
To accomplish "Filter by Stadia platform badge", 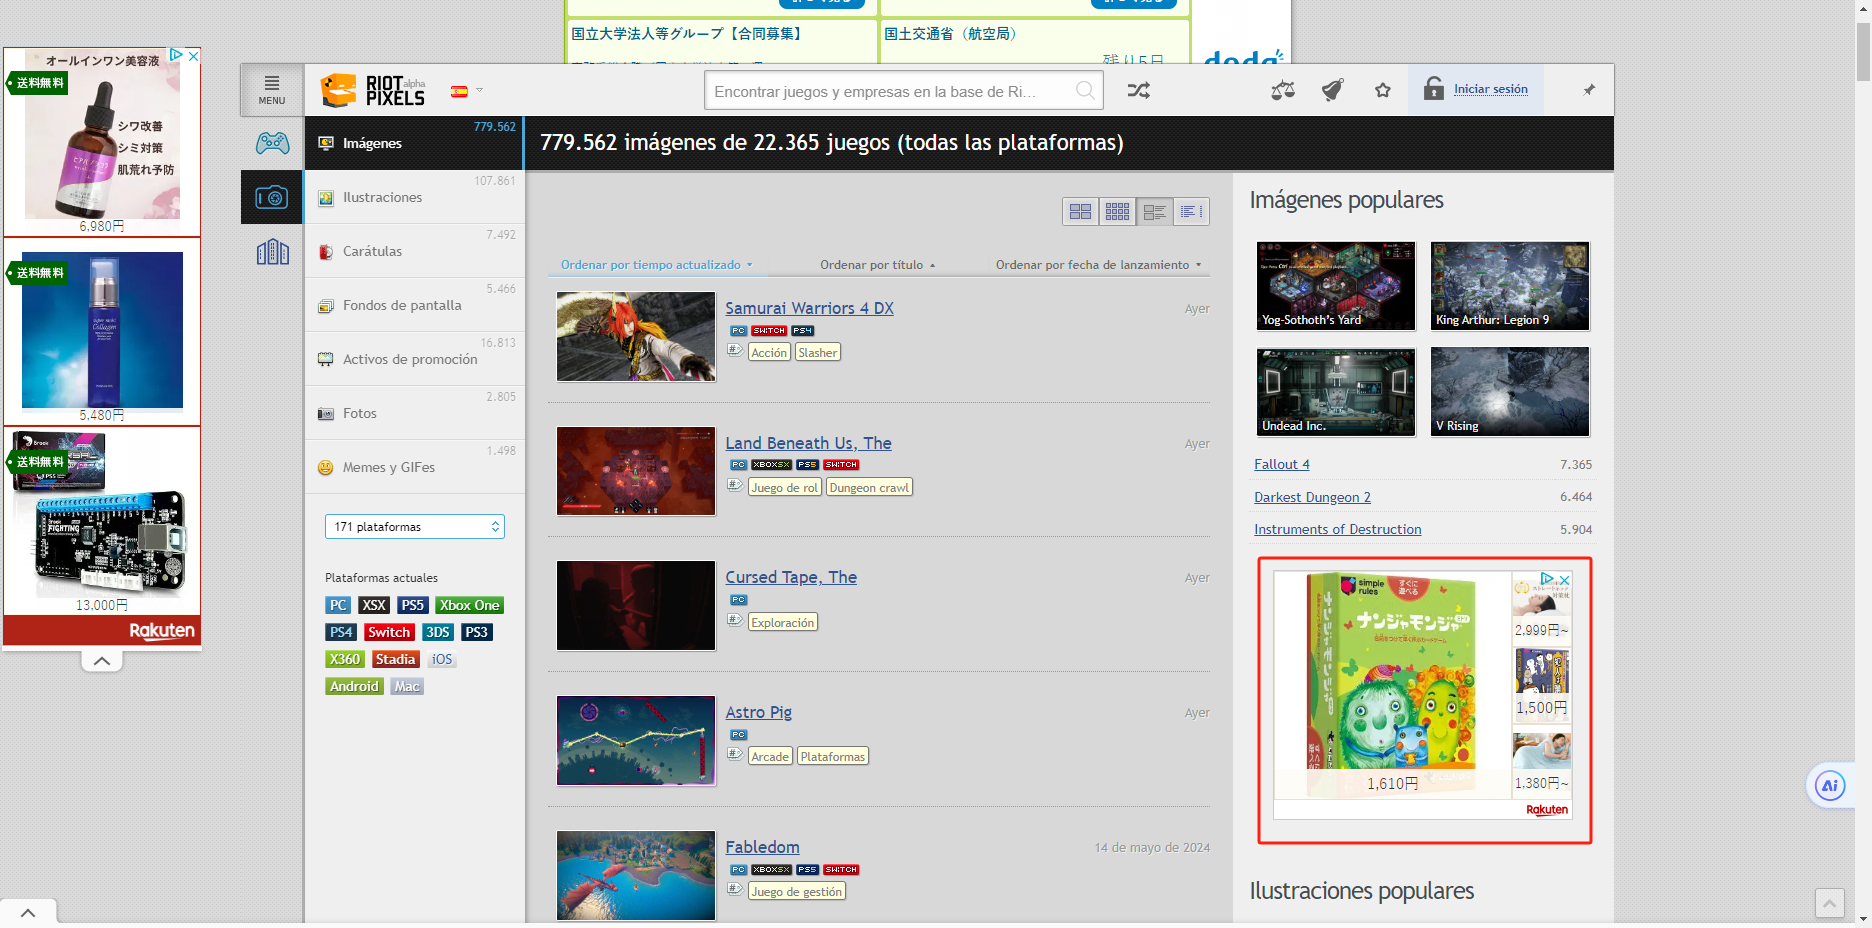I will (395, 659).
